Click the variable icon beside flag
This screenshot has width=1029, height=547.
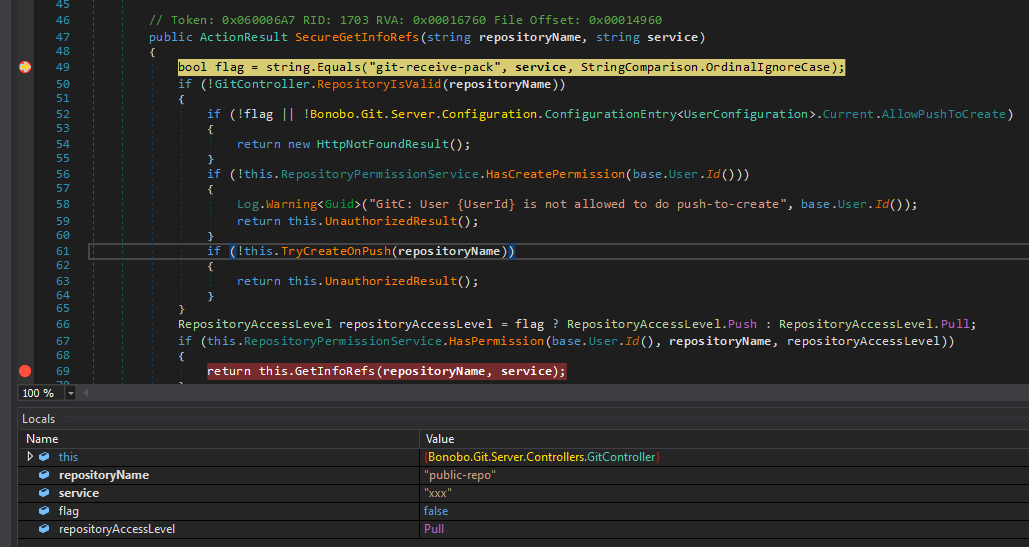45,511
